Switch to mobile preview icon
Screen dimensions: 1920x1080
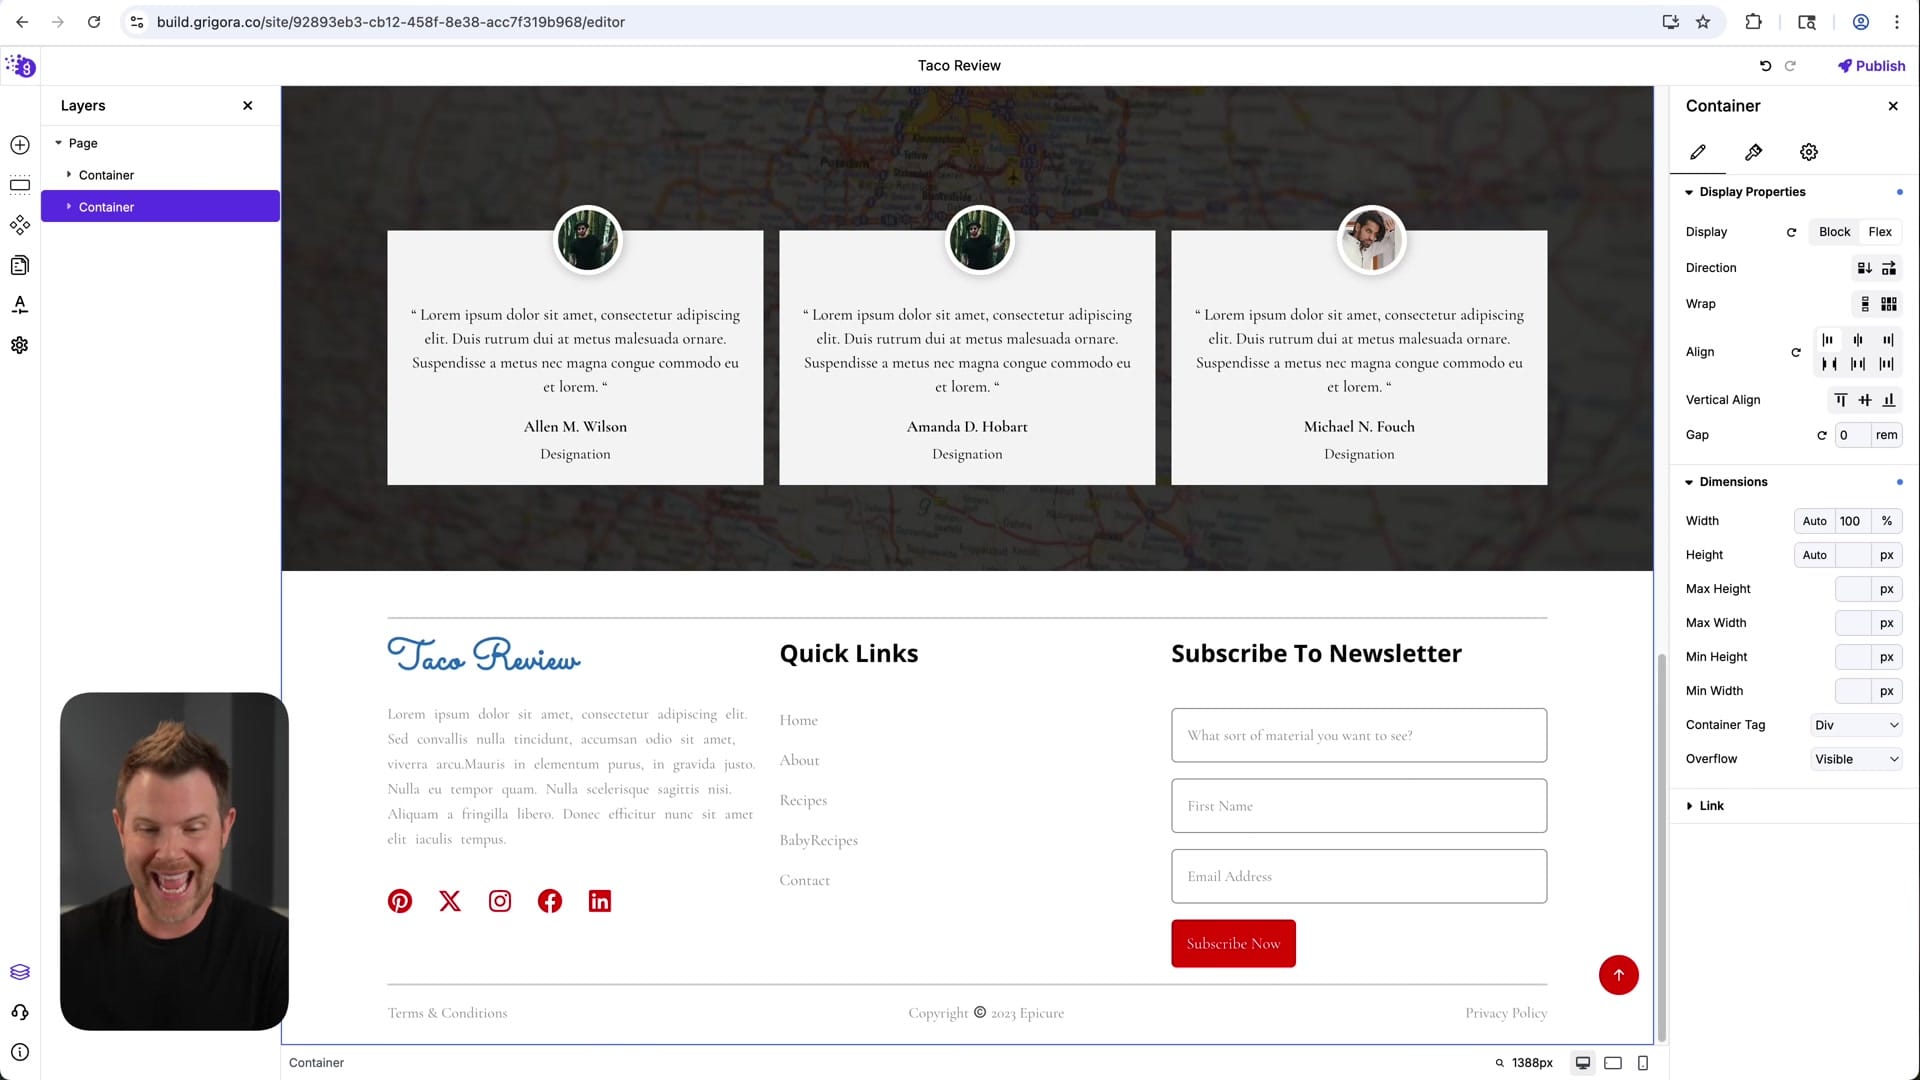[1643, 1063]
